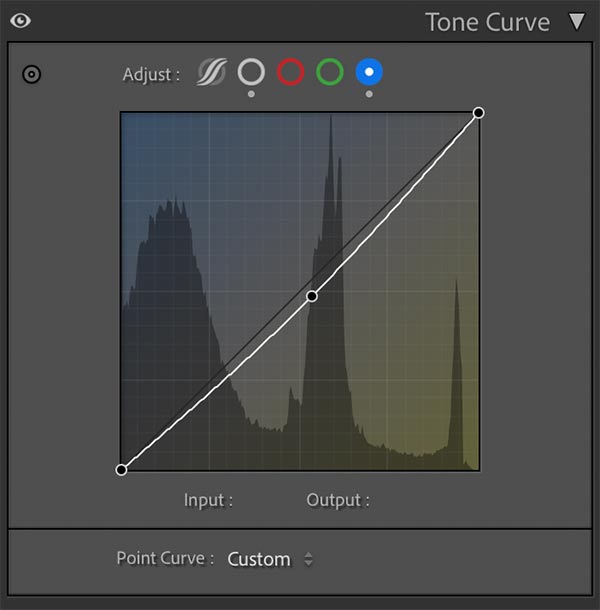The image size is (600, 610).
Task: Click the top-right curve endpoint
Action: [x=478, y=112]
